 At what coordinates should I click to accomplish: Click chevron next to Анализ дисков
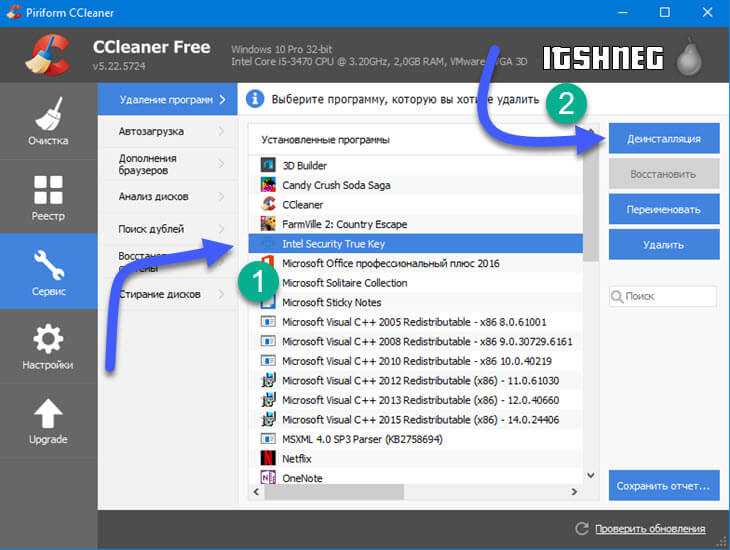(221, 197)
